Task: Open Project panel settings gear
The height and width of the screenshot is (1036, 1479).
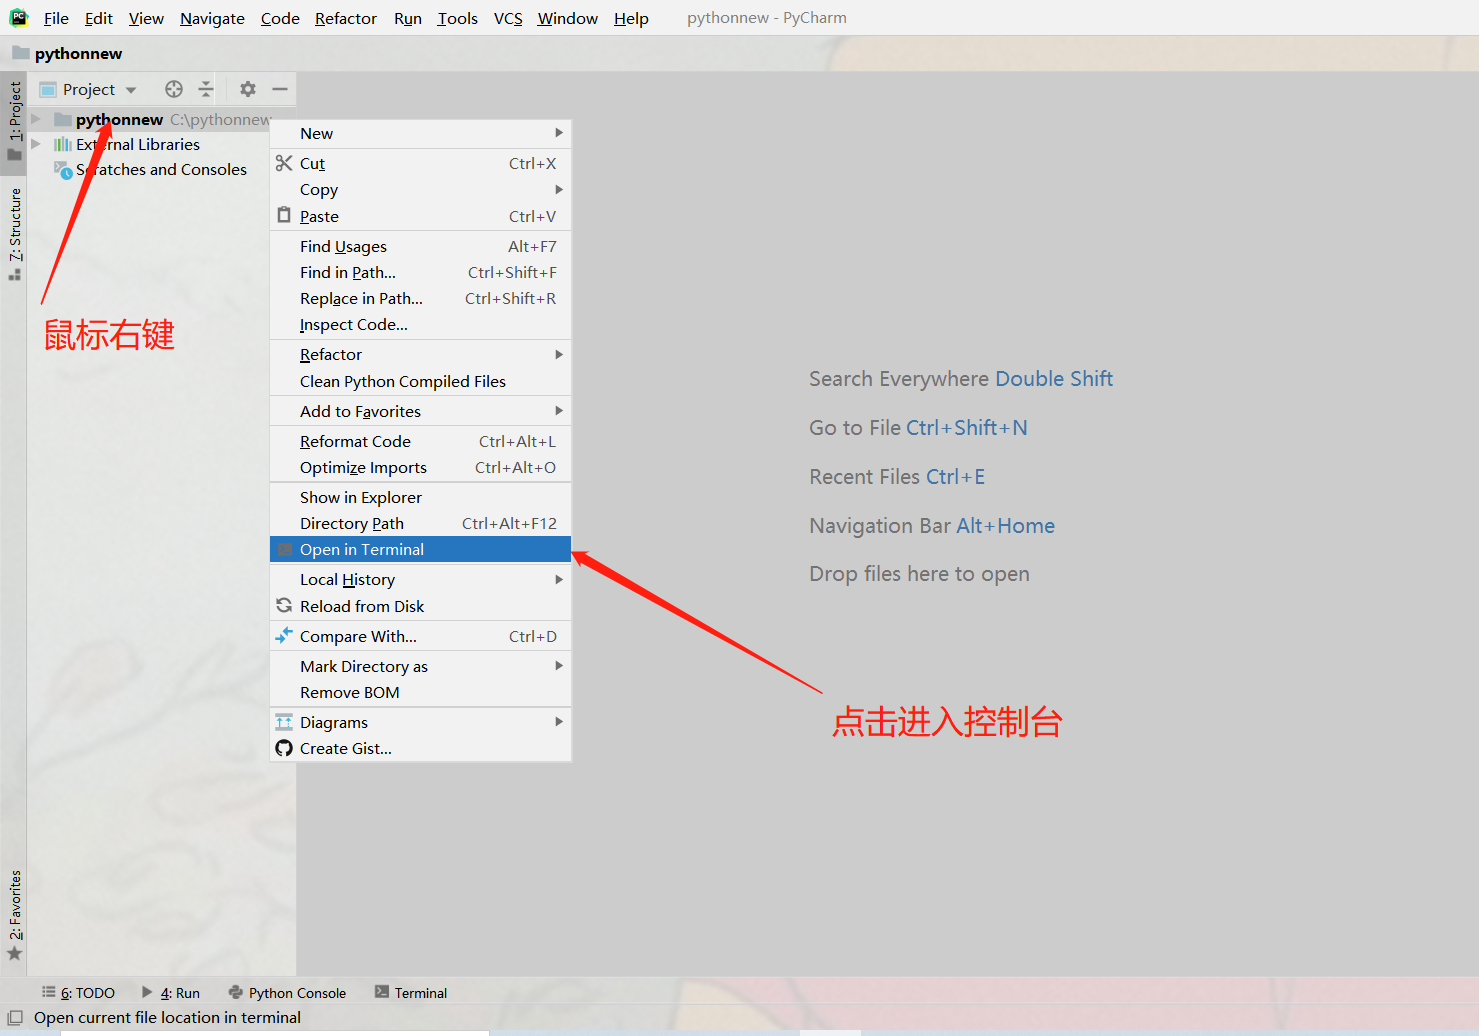Action: point(248,89)
